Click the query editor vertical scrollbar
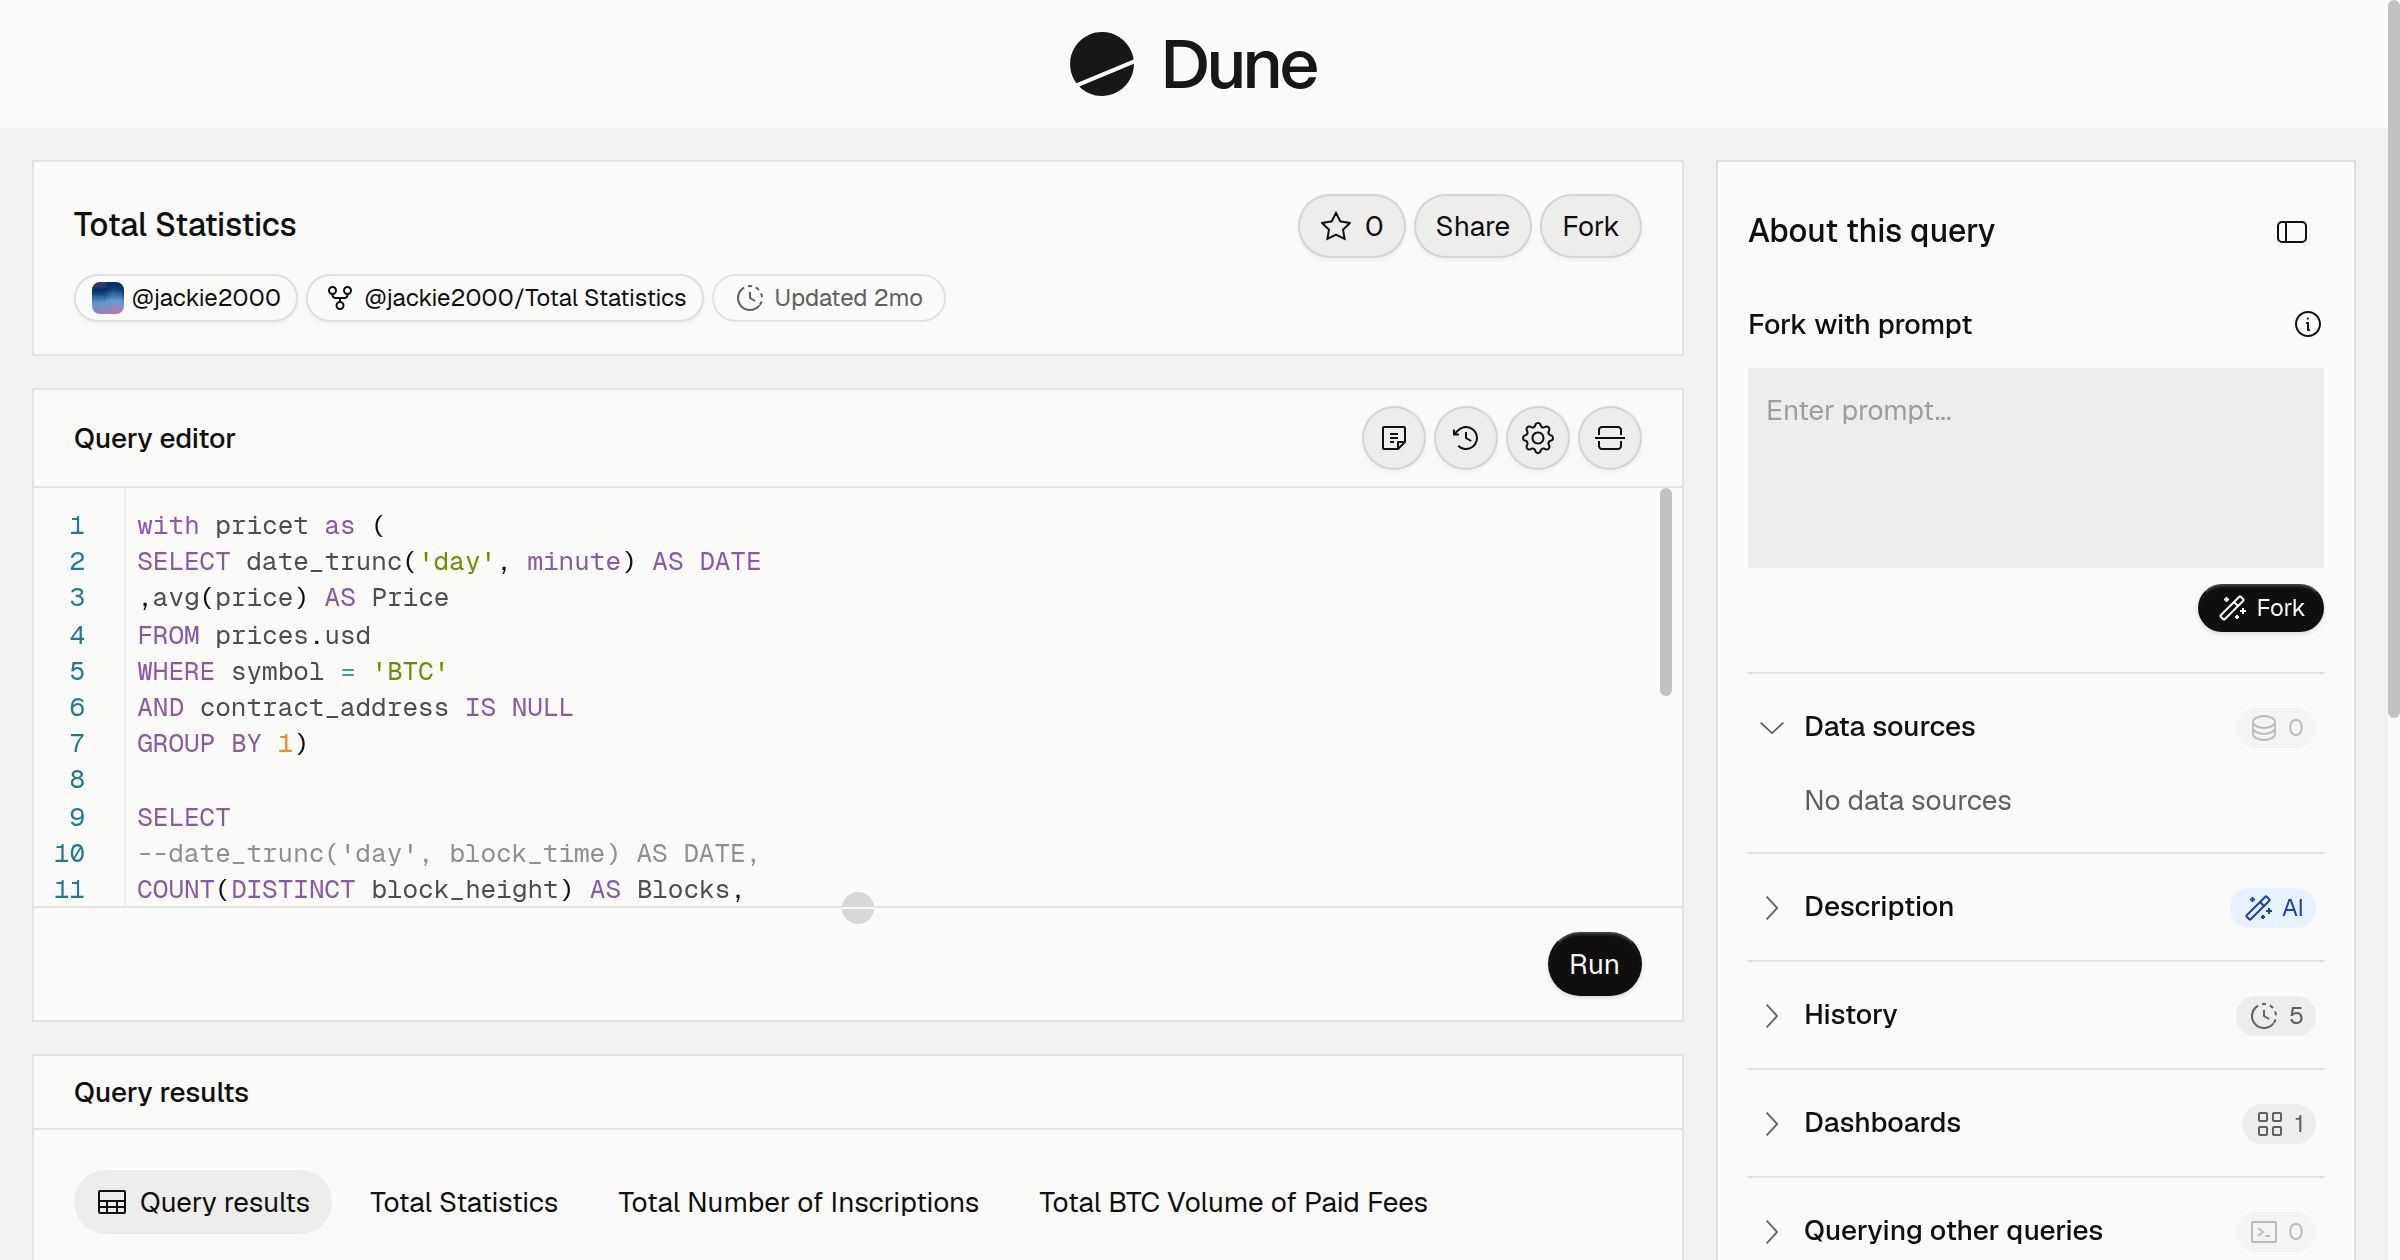Screen dimensions: 2400x1260 click(x=1665, y=591)
